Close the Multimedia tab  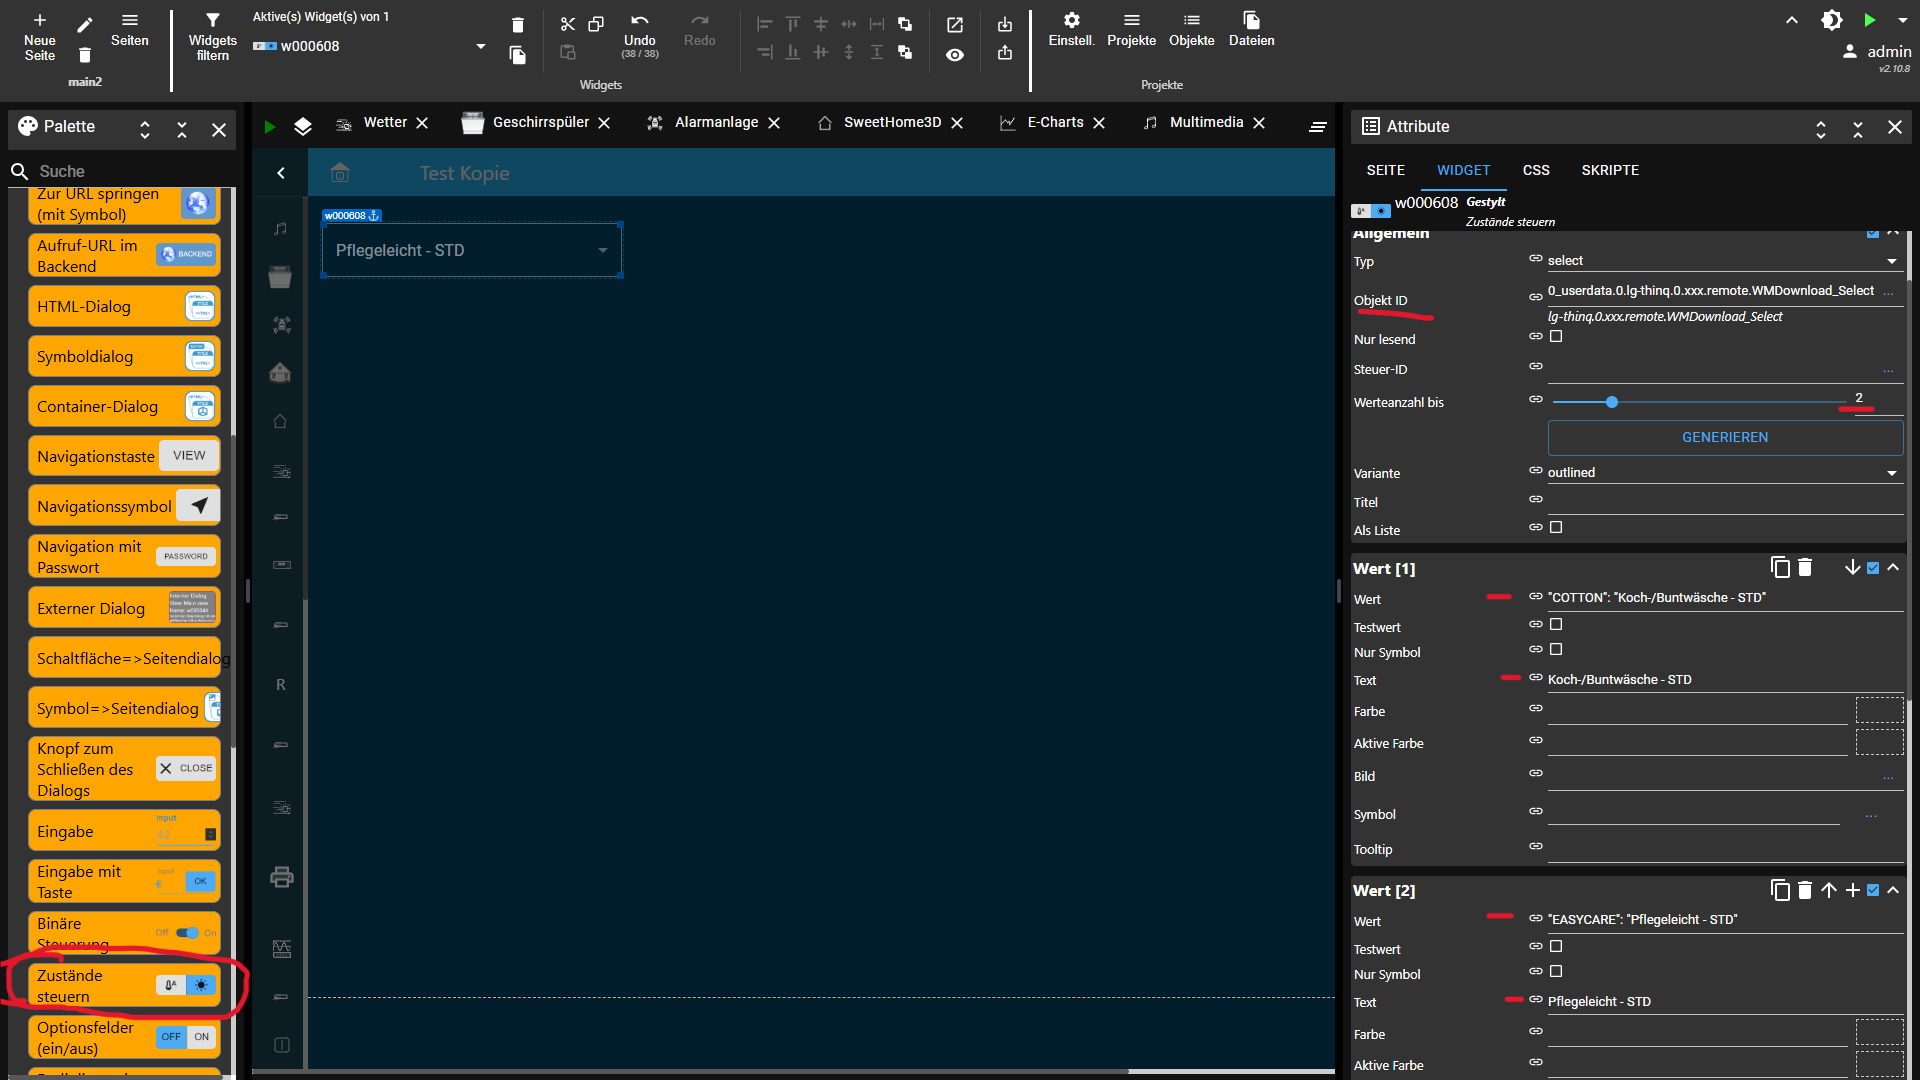coord(1259,123)
